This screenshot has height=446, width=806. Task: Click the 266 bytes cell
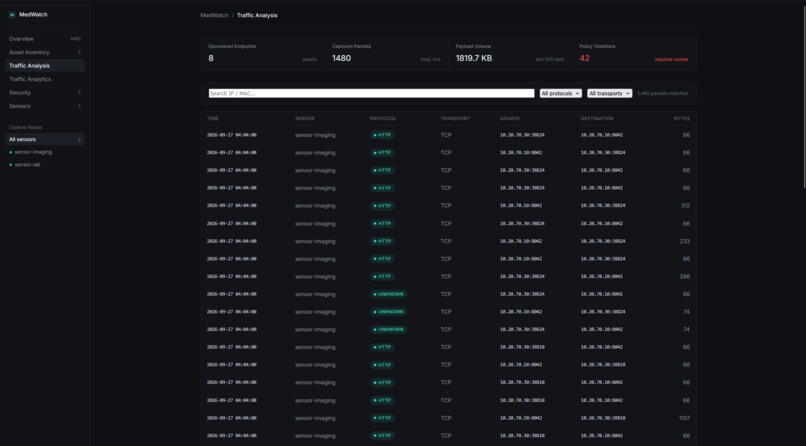(x=685, y=276)
